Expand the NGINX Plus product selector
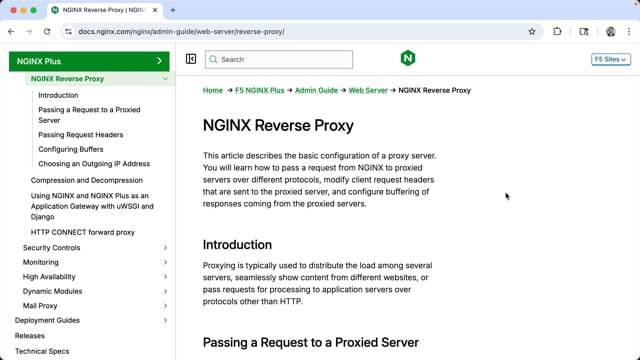 coord(89,61)
